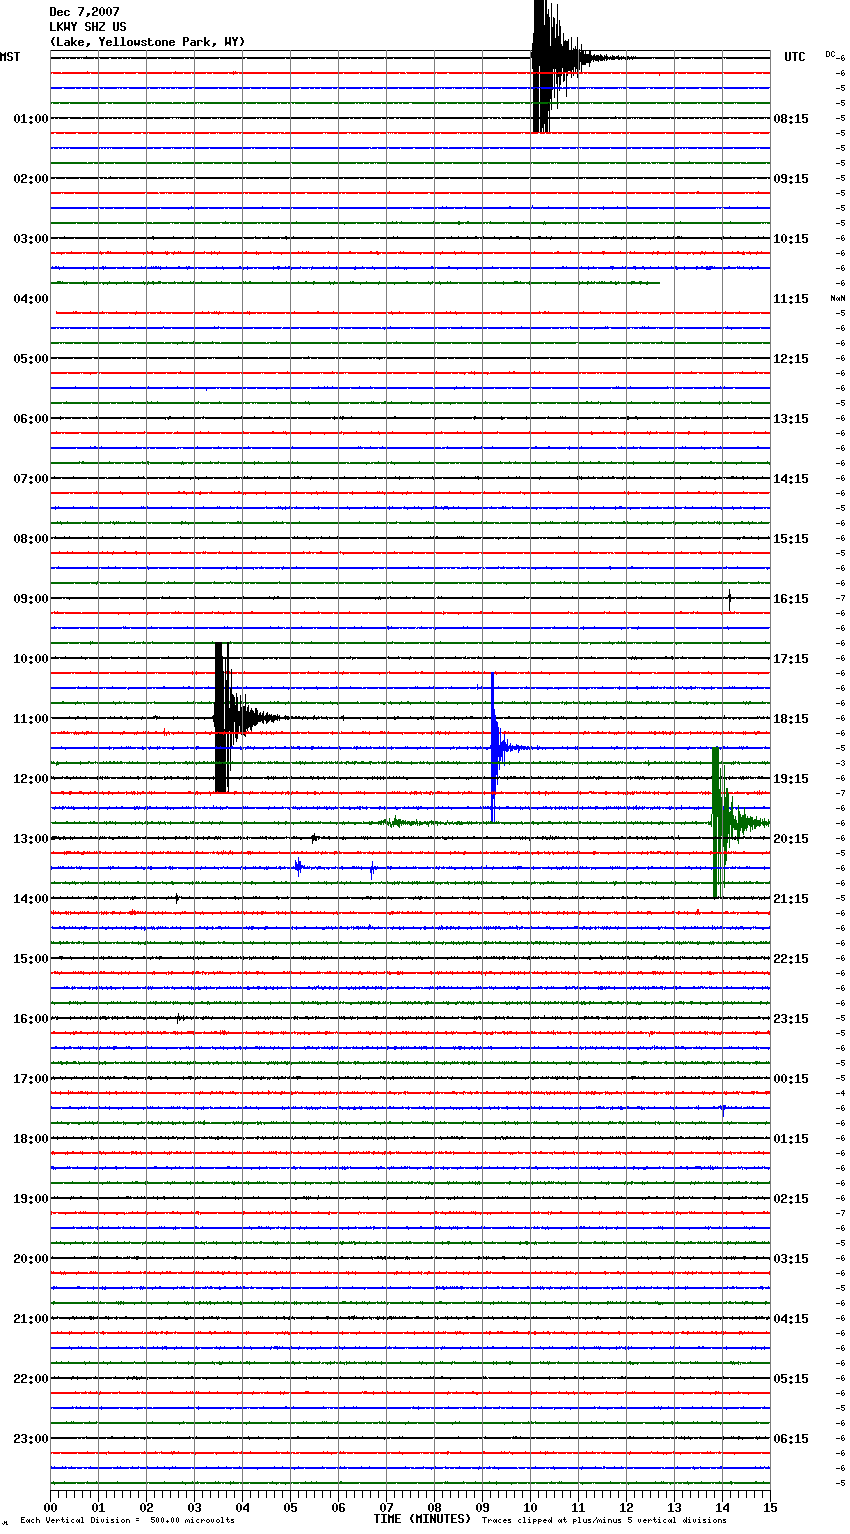Click the 'MST' timezone header
850x1534 pixels.
[x=10, y=57]
